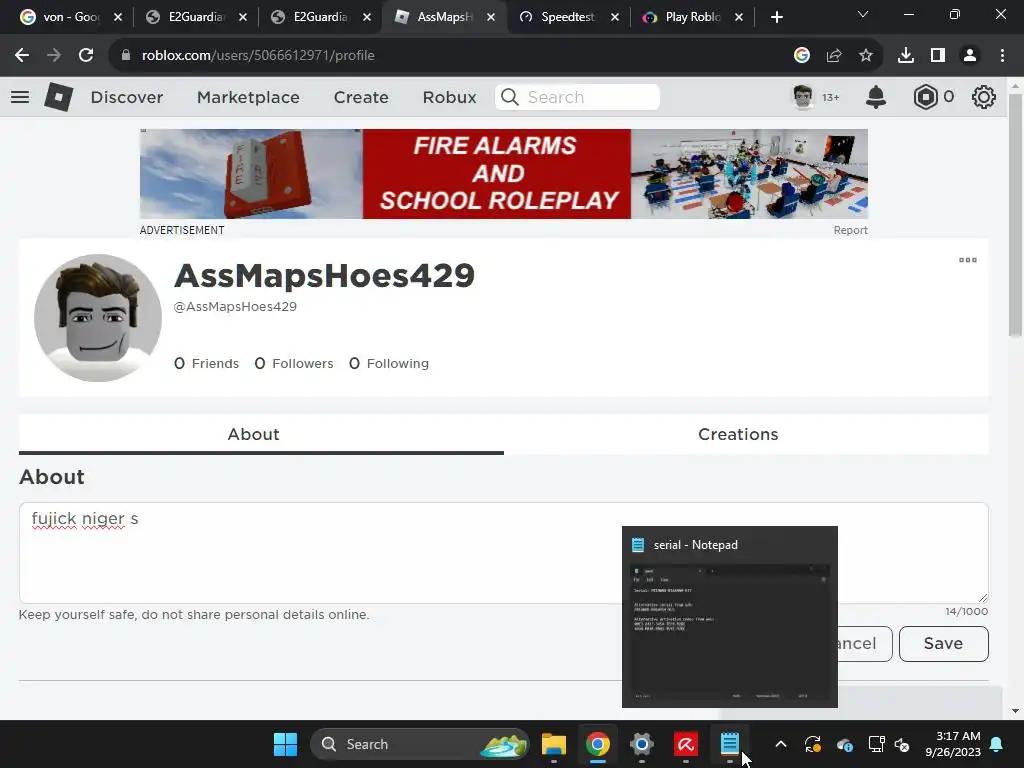Open the Roblox hamburger navigation menu
This screenshot has width=1024, height=768.
click(20, 97)
